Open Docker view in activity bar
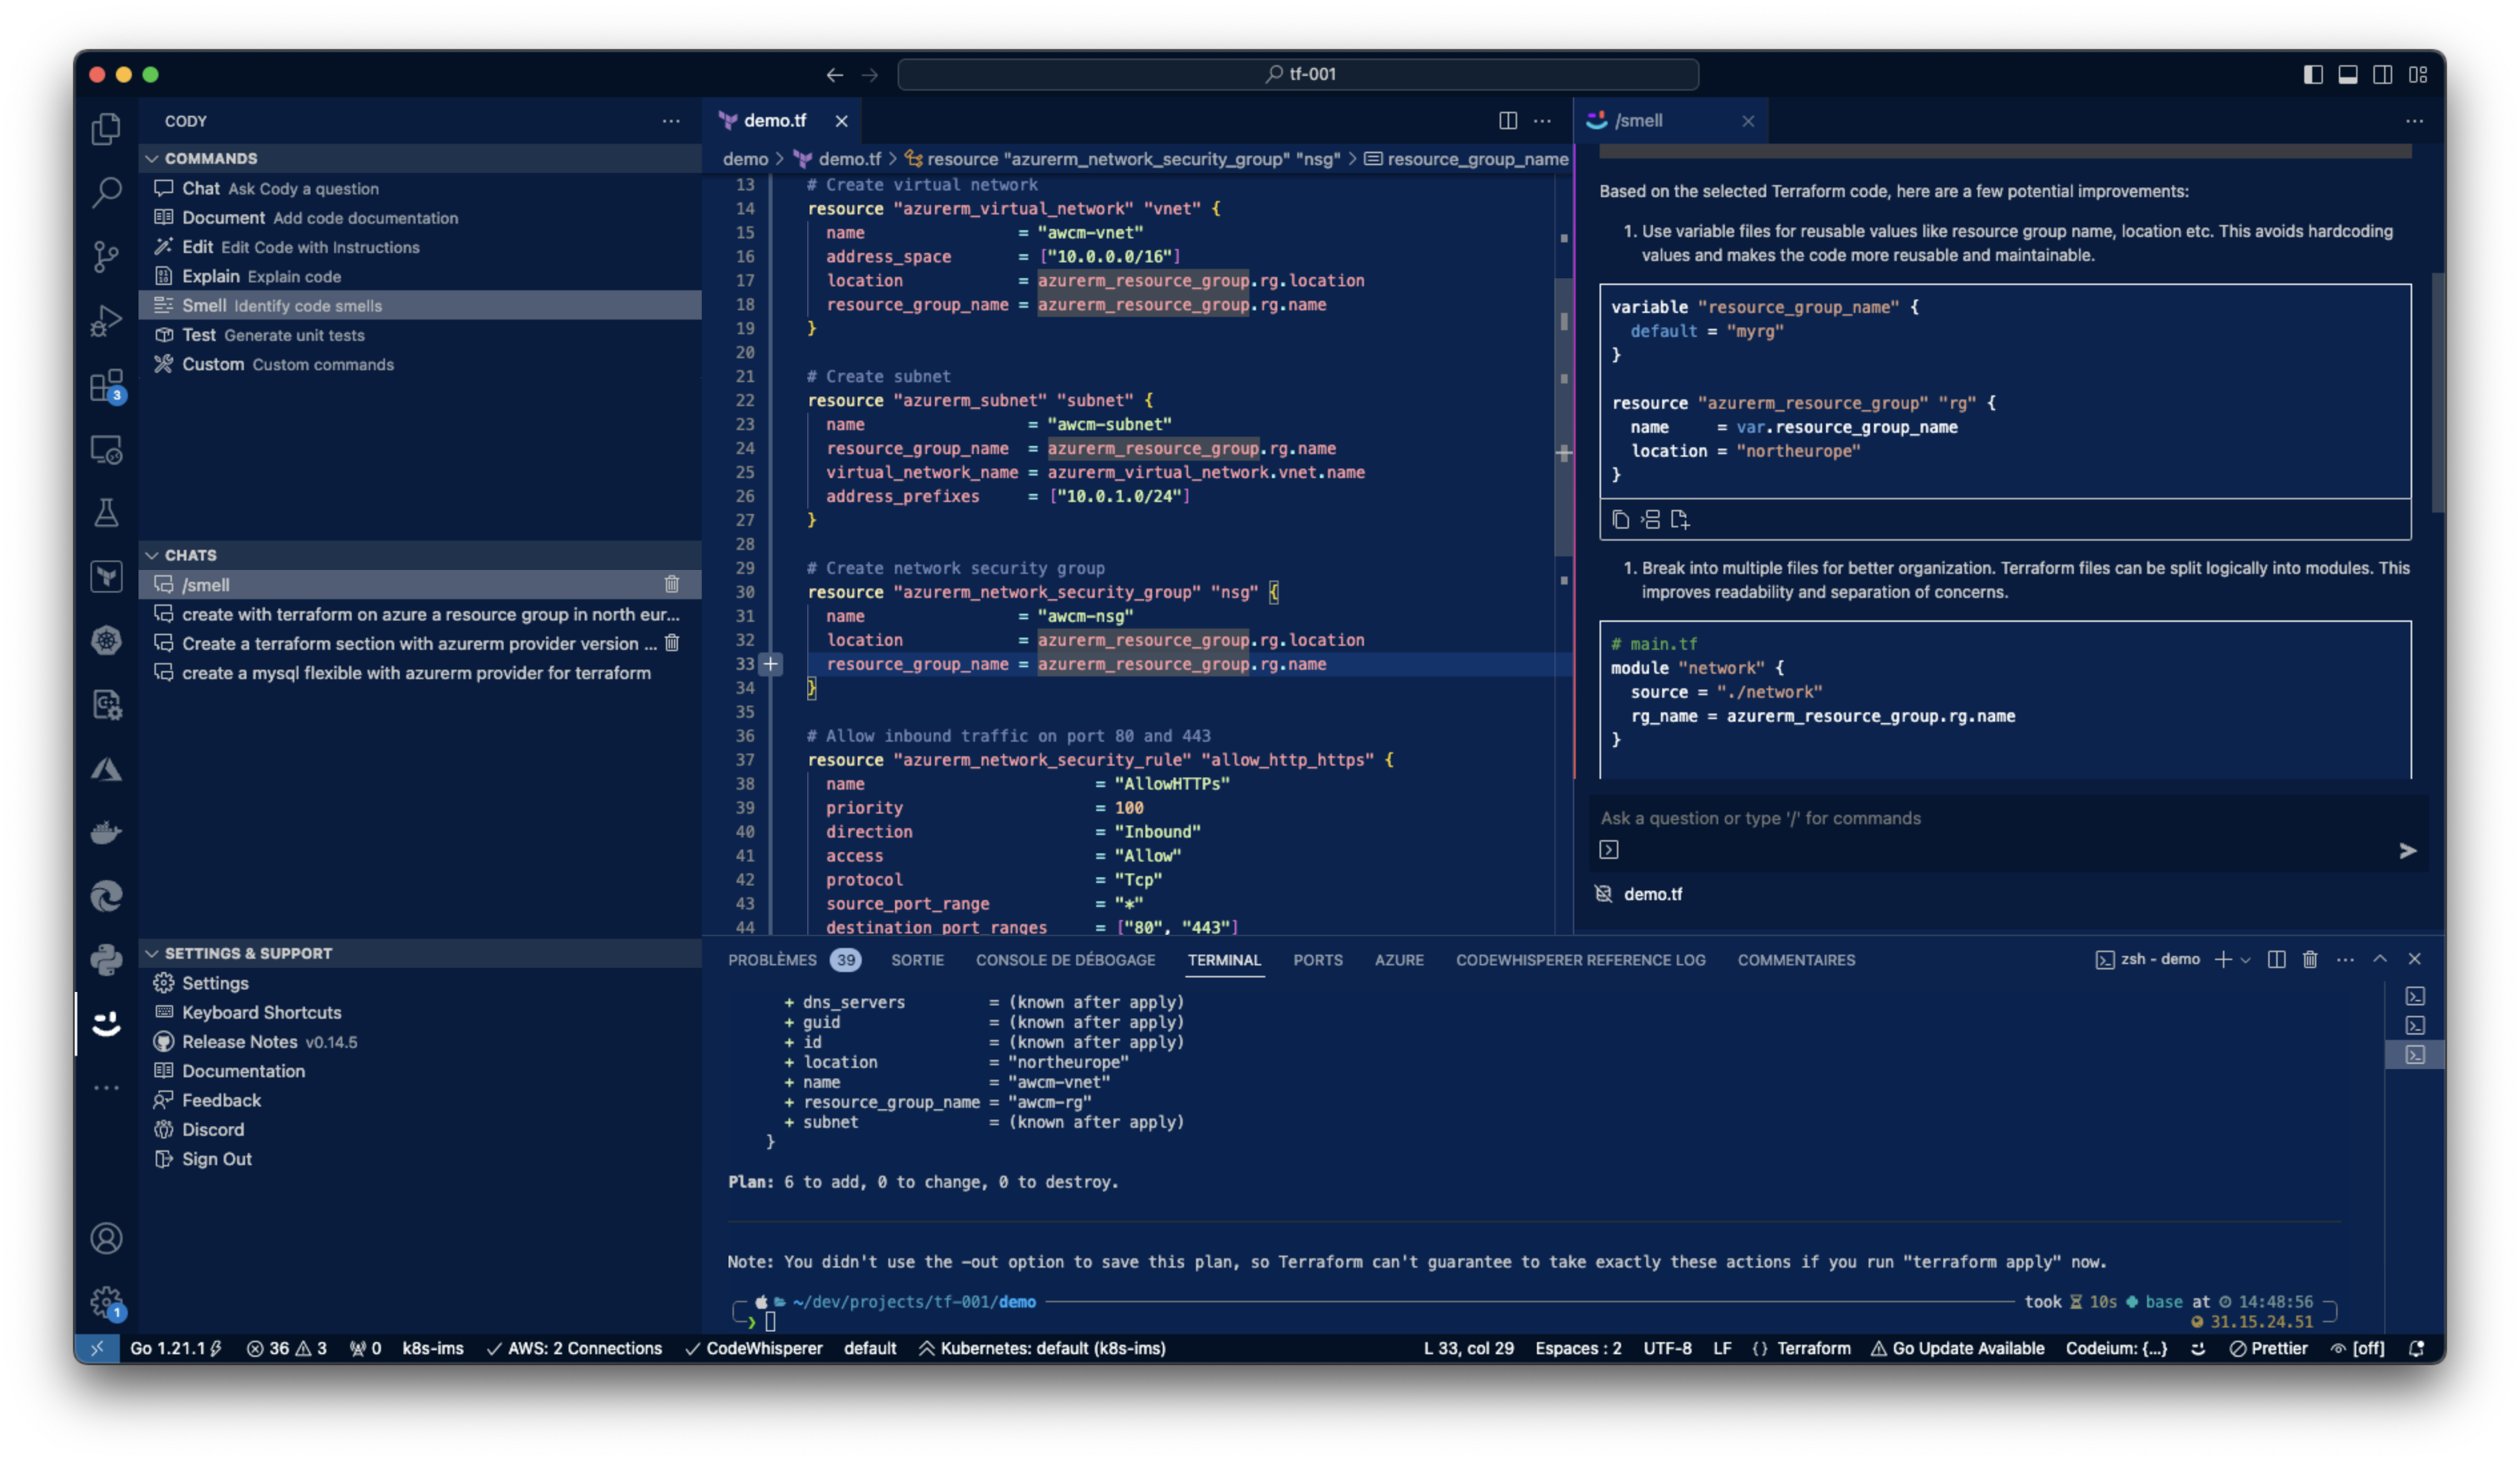The image size is (2520, 1462). click(106, 832)
